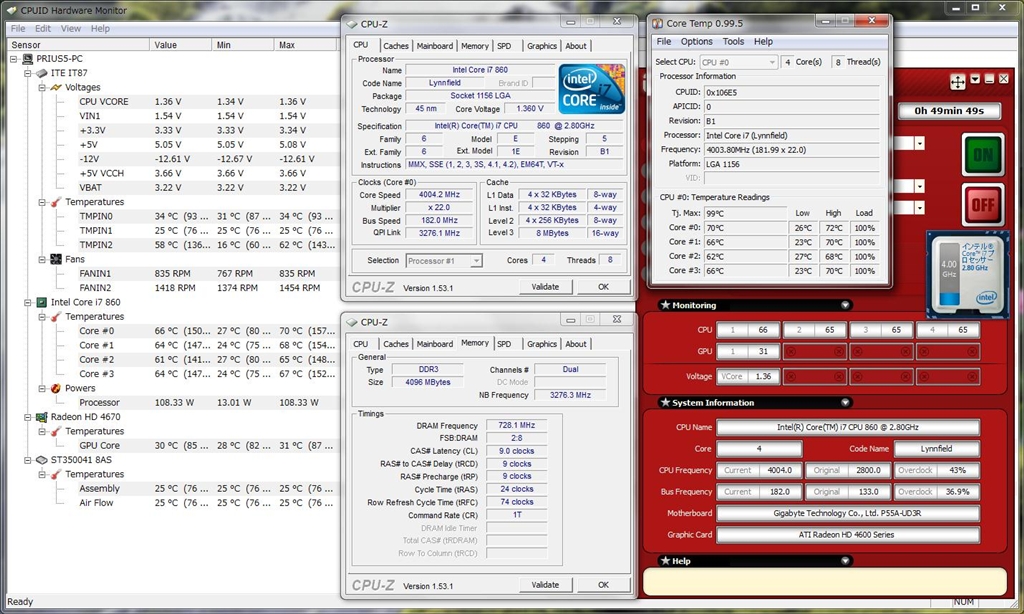Click the PRIUS5-PC computer icon
This screenshot has height=614, width=1024.
pyautogui.click(x=27, y=59)
